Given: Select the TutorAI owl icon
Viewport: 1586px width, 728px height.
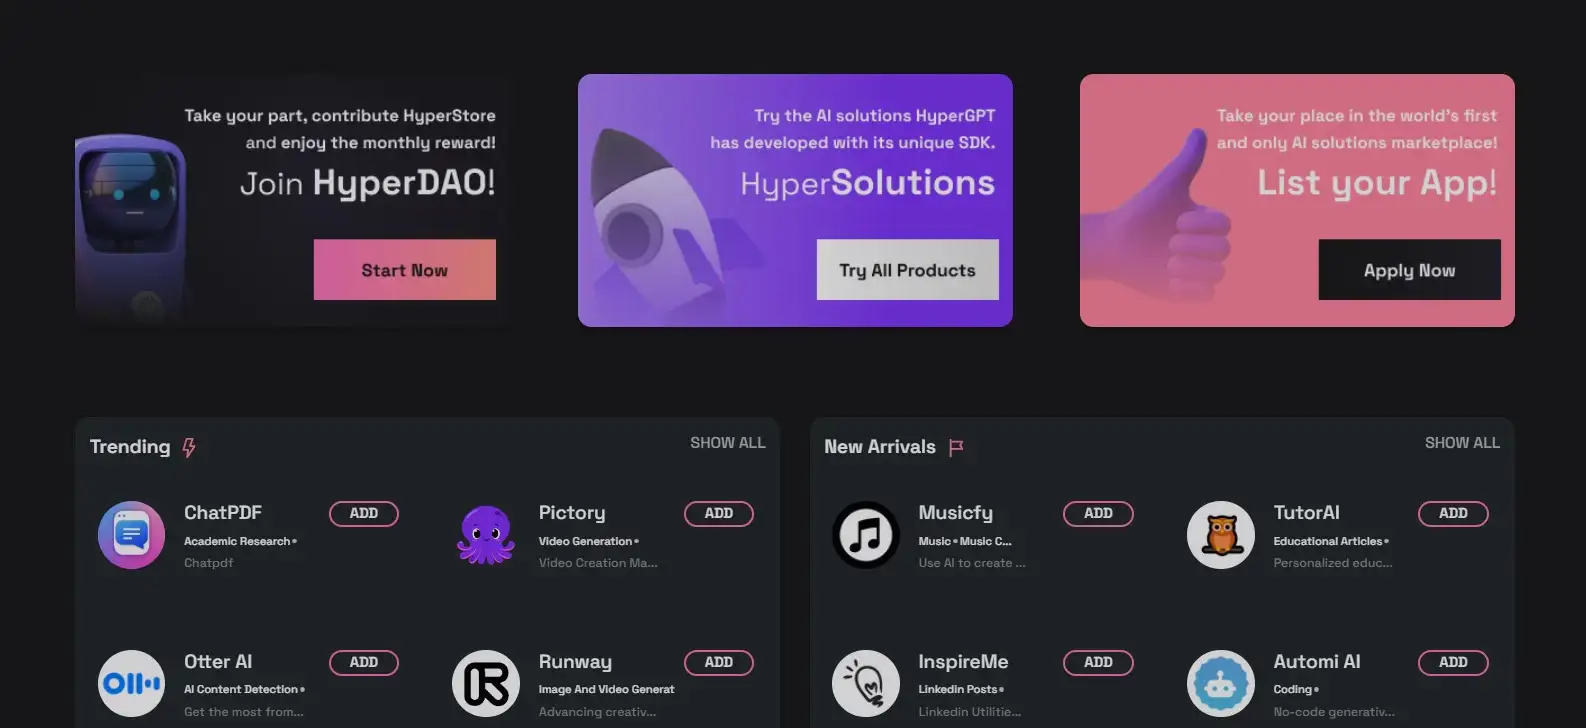Looking at the screenshot, I should [1220, 535].
